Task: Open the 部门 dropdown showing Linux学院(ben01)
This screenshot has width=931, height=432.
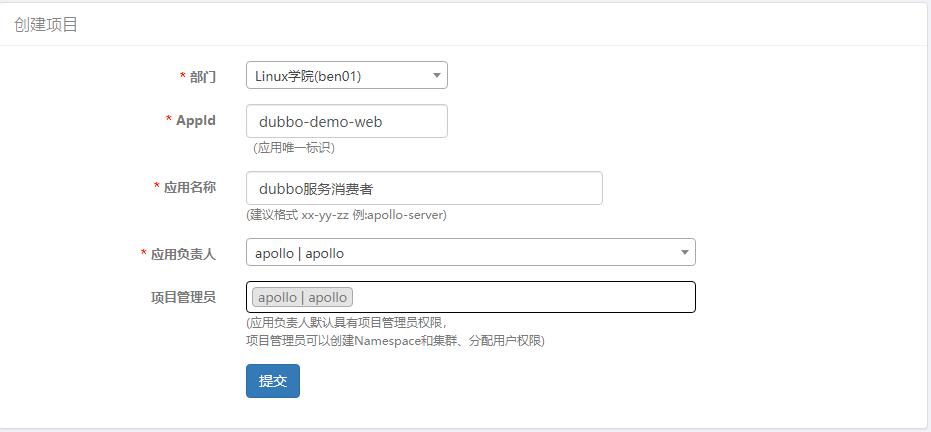Action: point(336,75)
